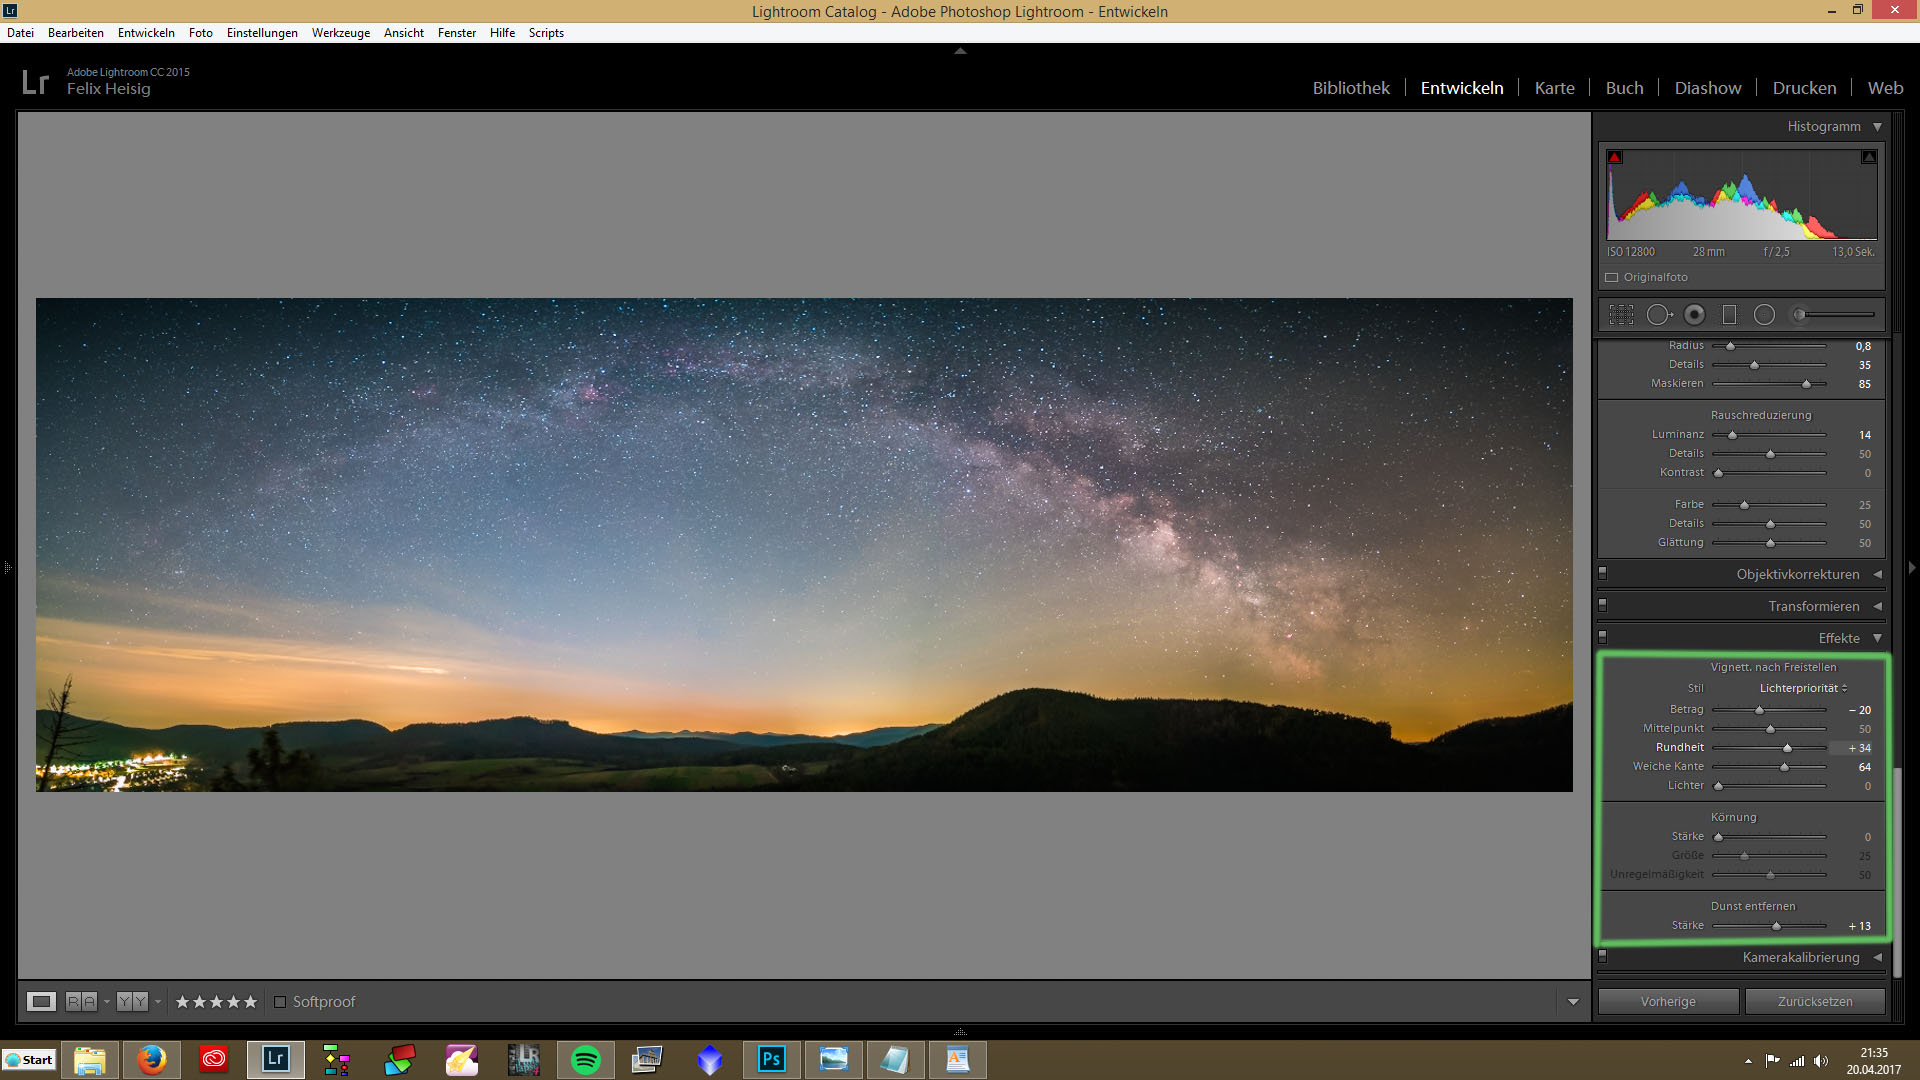Expand the Objektivkorrekturen panel
Viewport: 1920px width, 1080px height.
(1877, 574)
